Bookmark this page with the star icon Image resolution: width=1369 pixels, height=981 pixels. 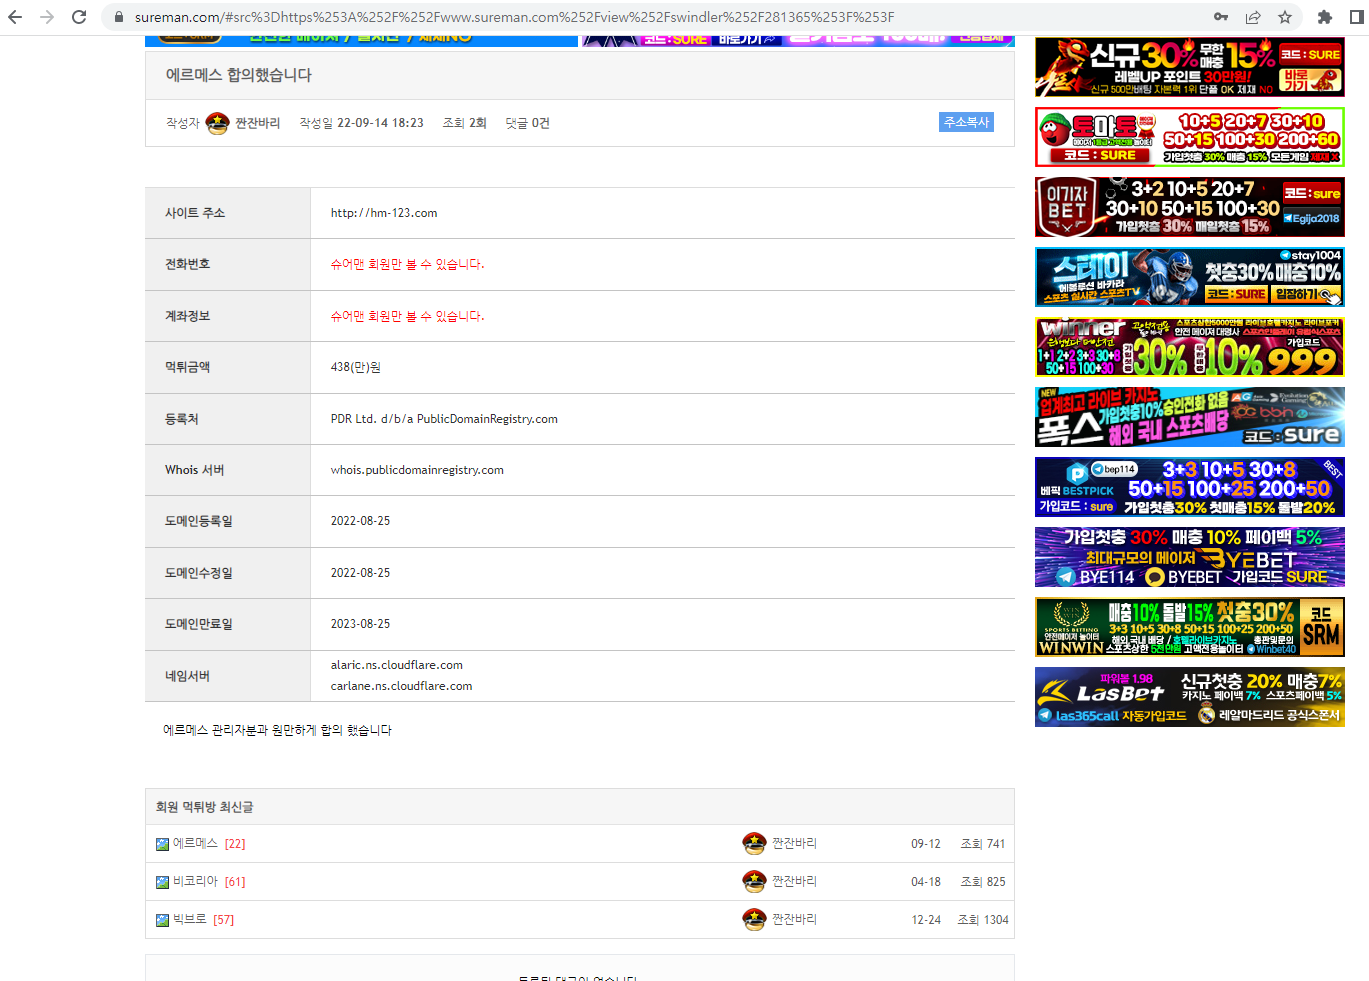(x=1285, y=17)
